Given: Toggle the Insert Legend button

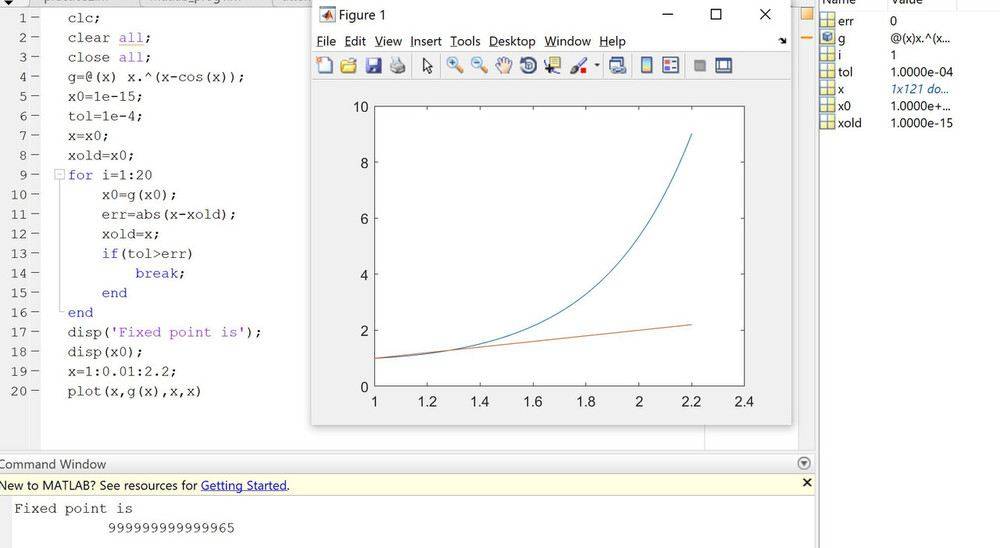Looking at the screenshot, I should (671, 66).
